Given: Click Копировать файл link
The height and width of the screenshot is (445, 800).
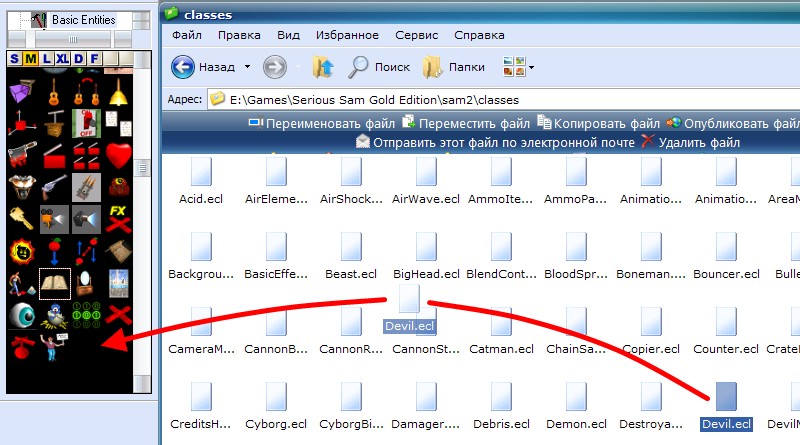Looking at the screenshot, I should (x=599, y=123).
